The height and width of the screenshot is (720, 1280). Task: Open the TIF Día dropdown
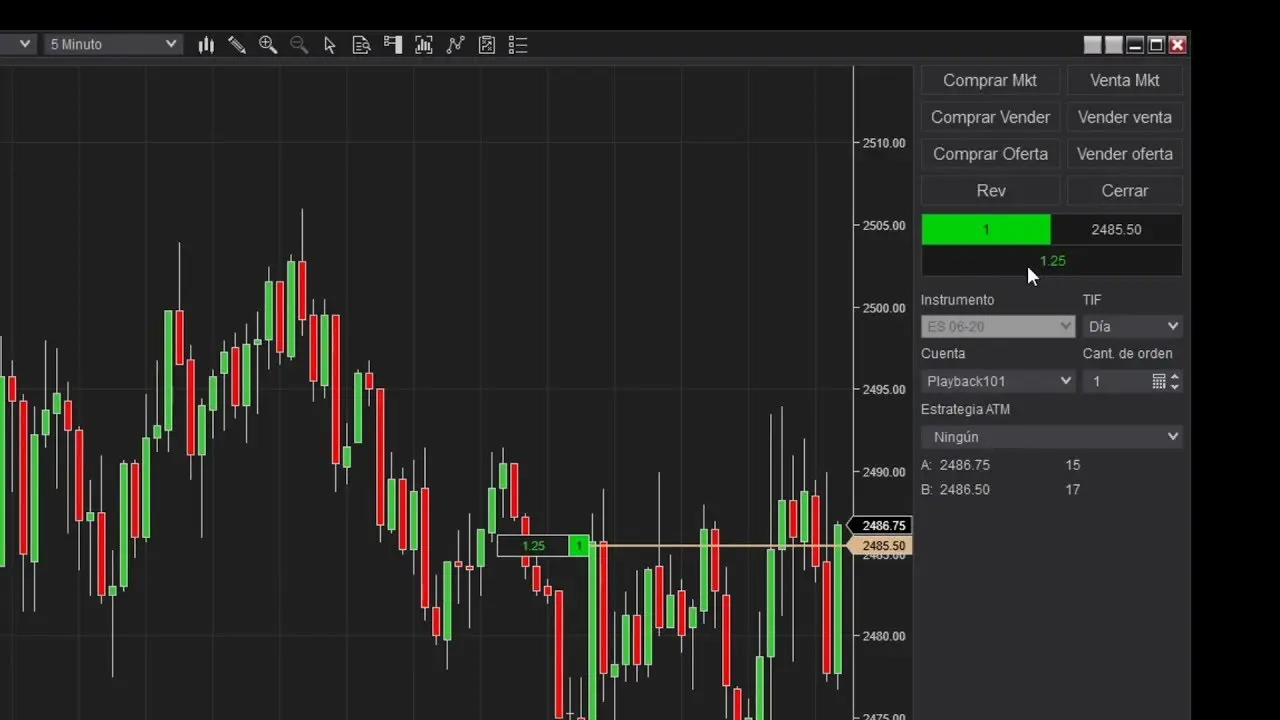click(x=1132, y=326)
